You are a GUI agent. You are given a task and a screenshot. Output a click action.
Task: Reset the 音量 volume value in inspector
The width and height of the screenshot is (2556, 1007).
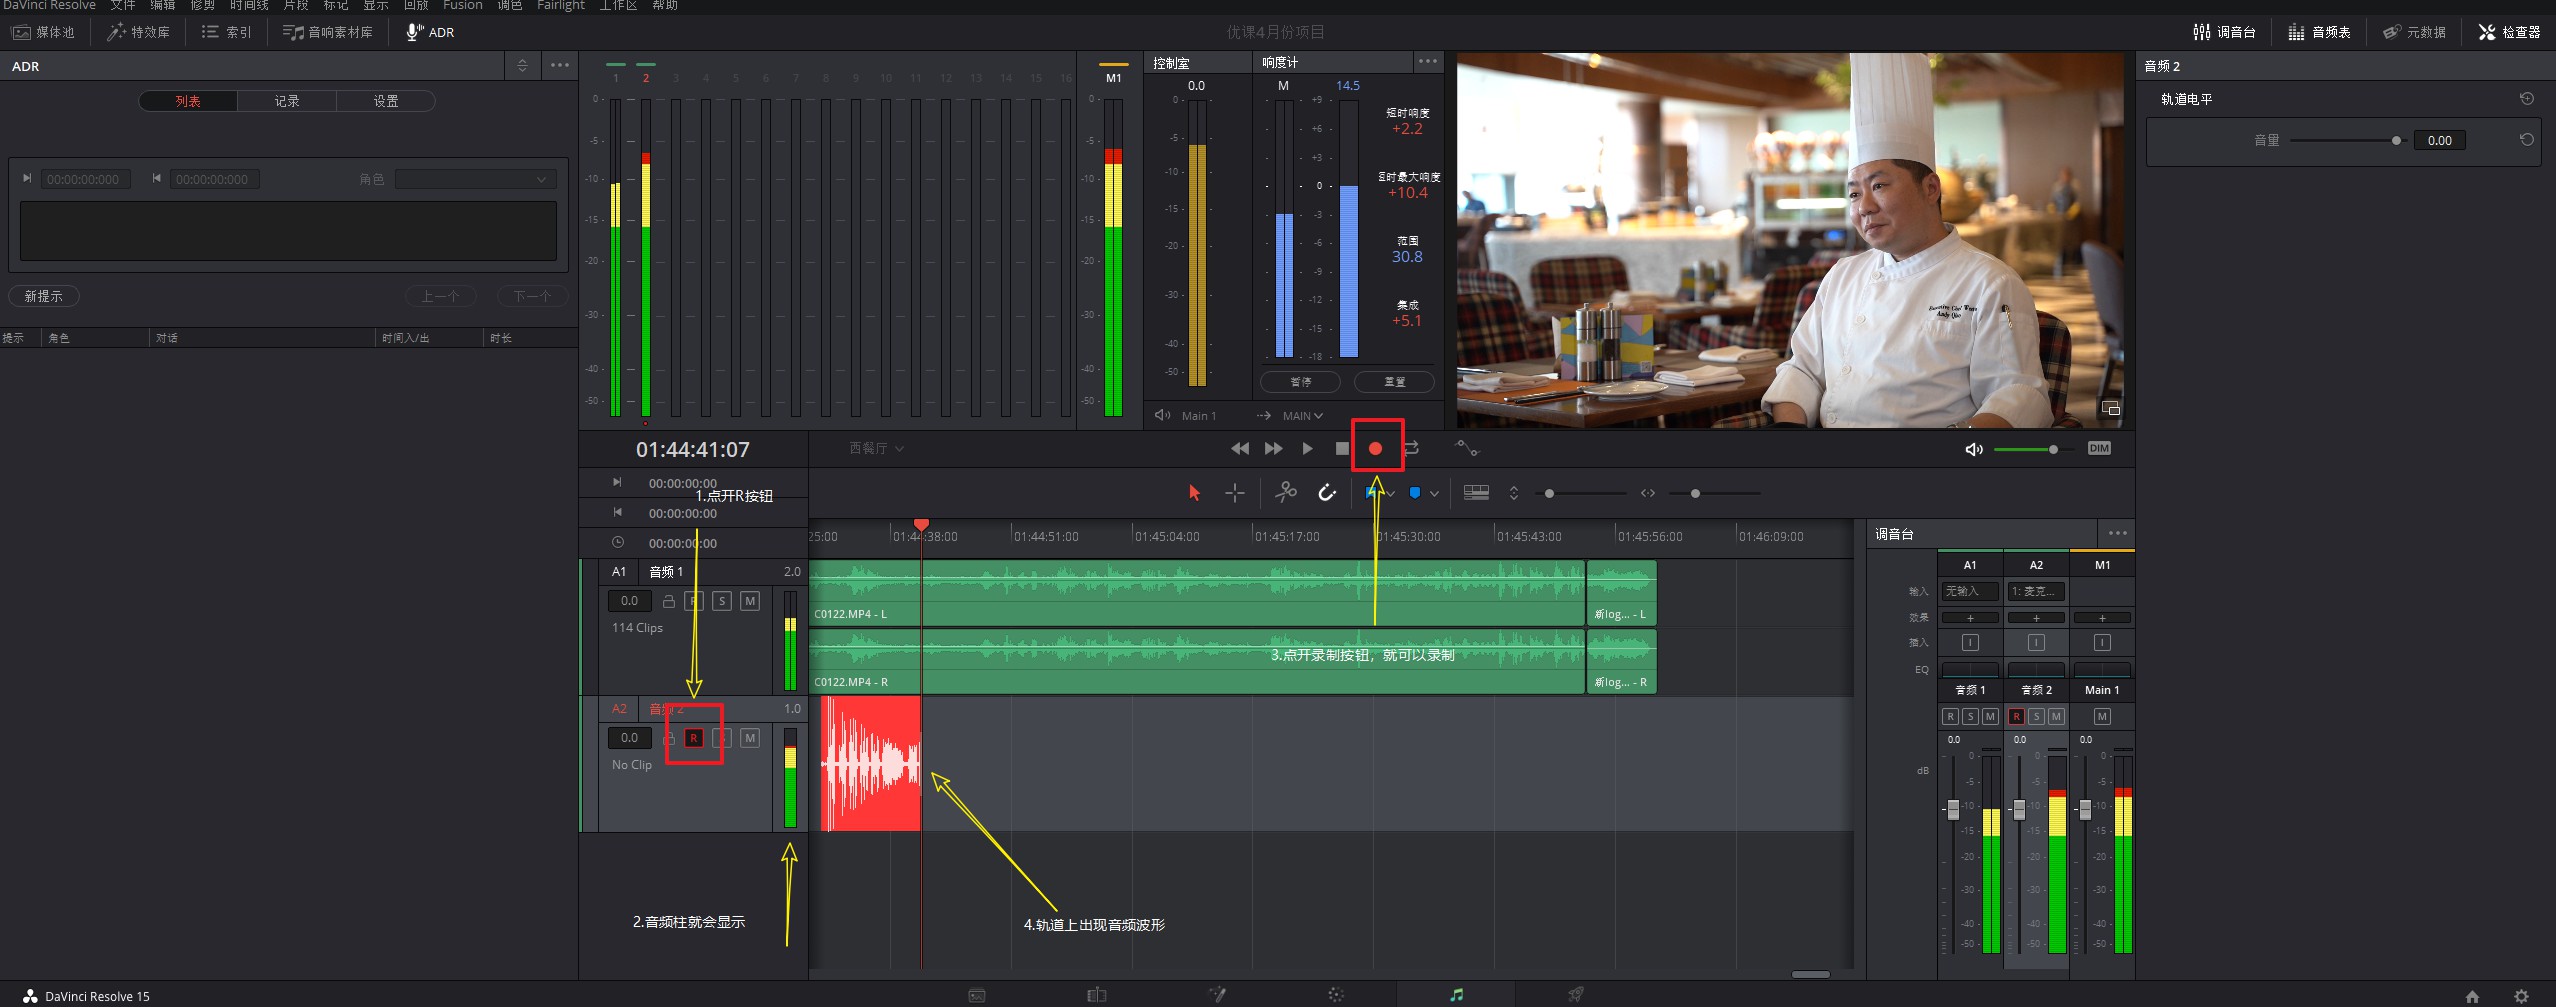2527,140
